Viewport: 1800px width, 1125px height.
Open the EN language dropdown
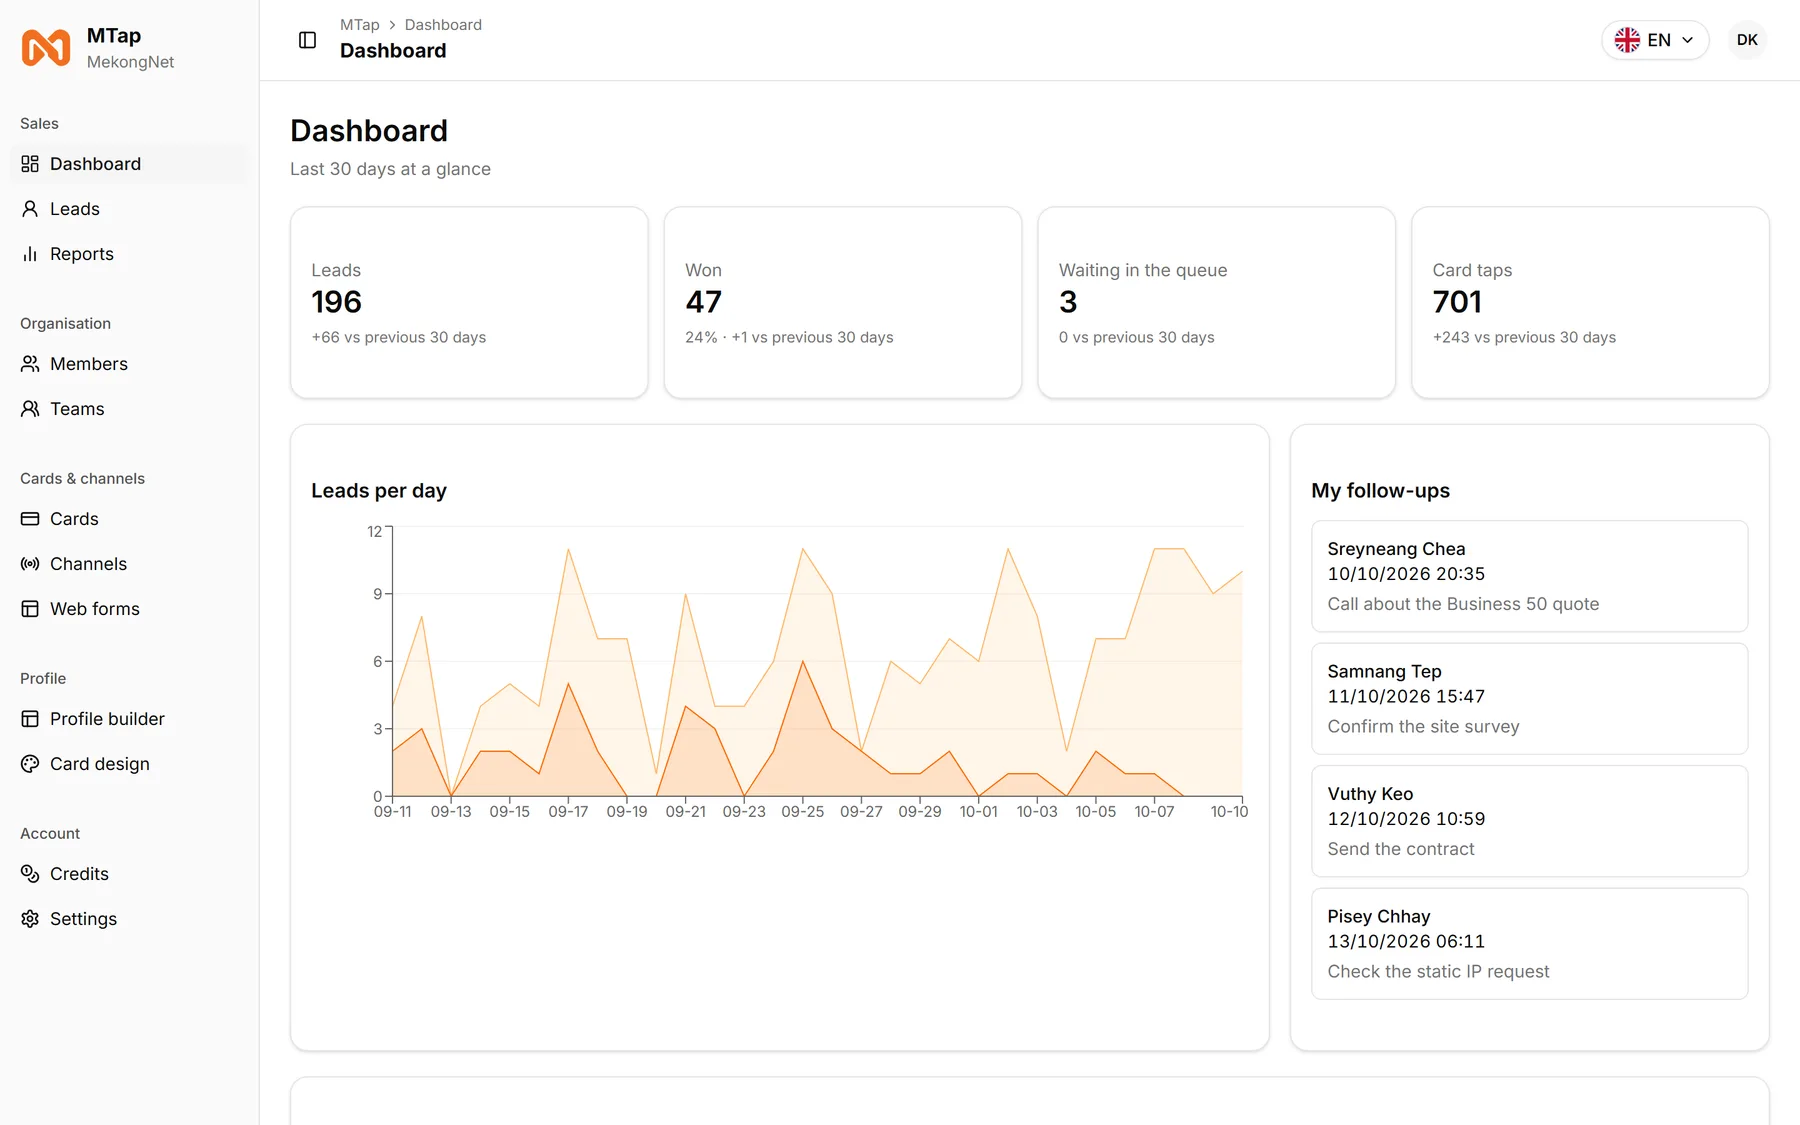(1655, 40)
